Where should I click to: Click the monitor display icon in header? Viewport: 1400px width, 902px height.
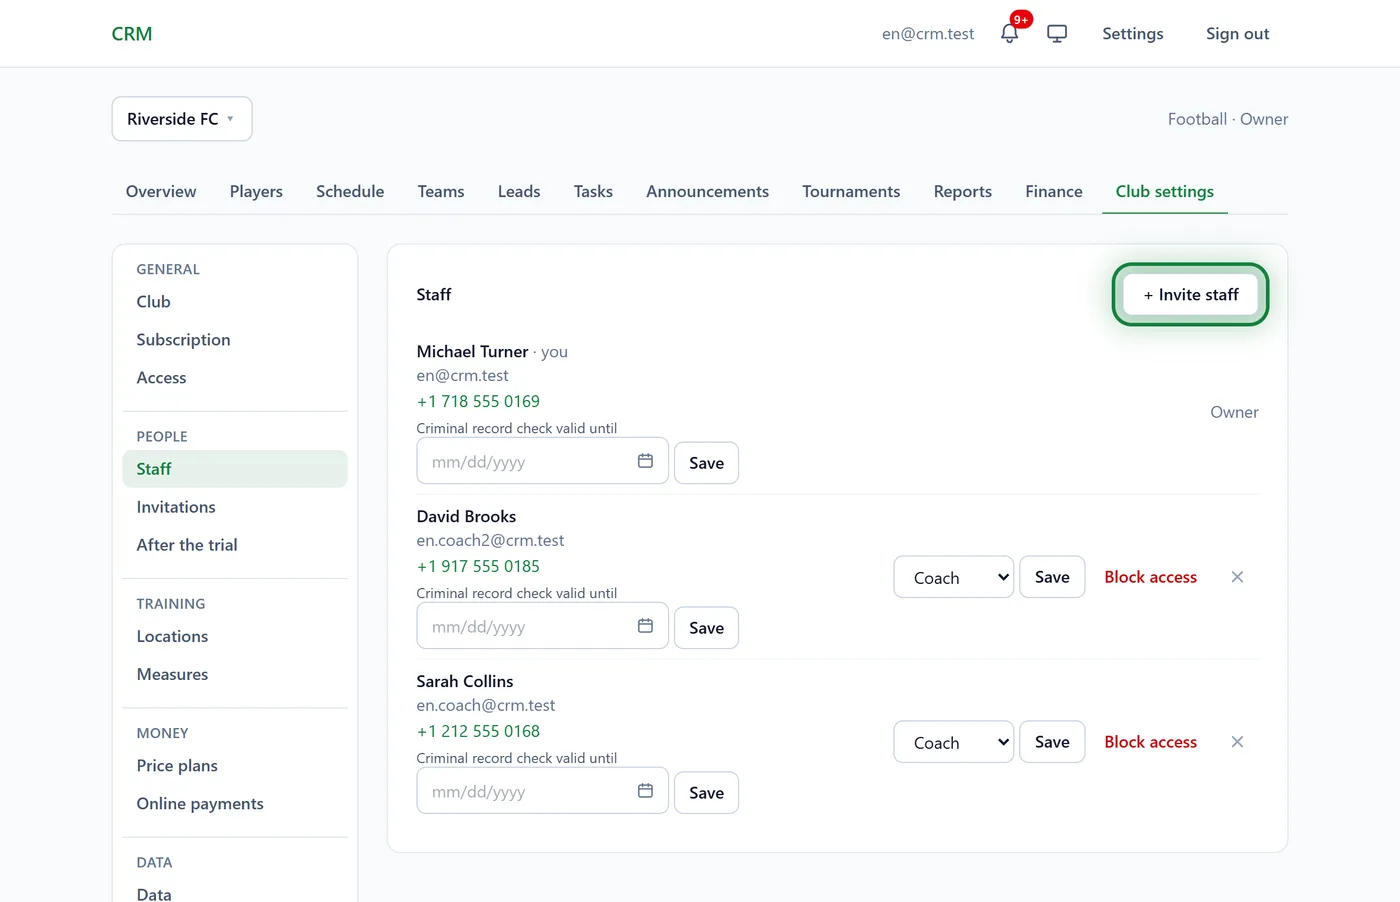click(x=1057, y=33)
